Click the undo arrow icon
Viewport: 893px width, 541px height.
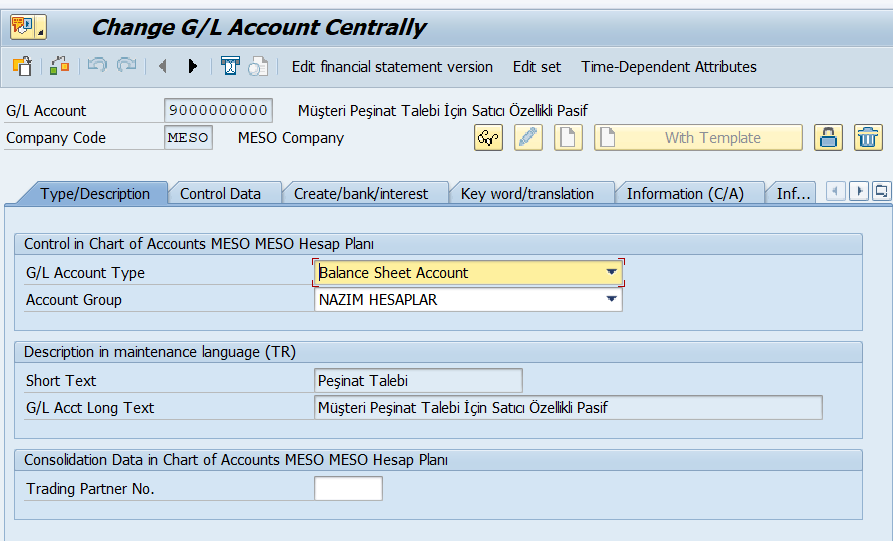point(97,65)
